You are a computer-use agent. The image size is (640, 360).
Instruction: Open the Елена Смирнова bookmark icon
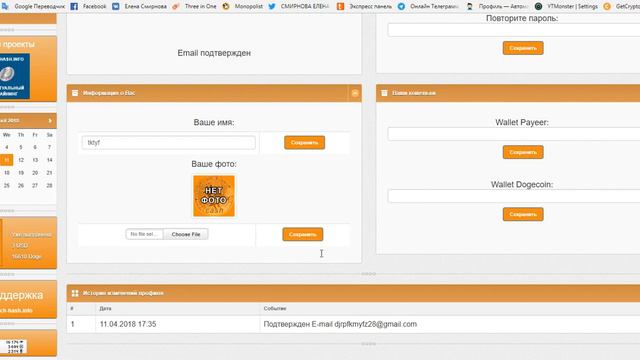116,6
